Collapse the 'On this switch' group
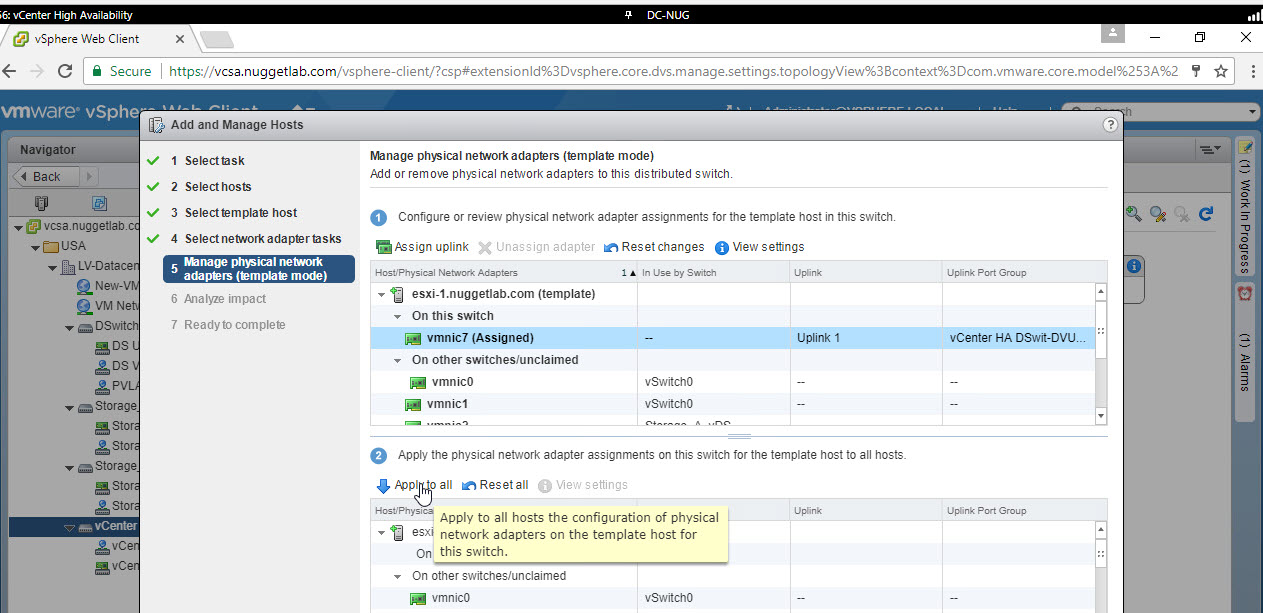Screen dimensions: 1263x613 (397, 316)
